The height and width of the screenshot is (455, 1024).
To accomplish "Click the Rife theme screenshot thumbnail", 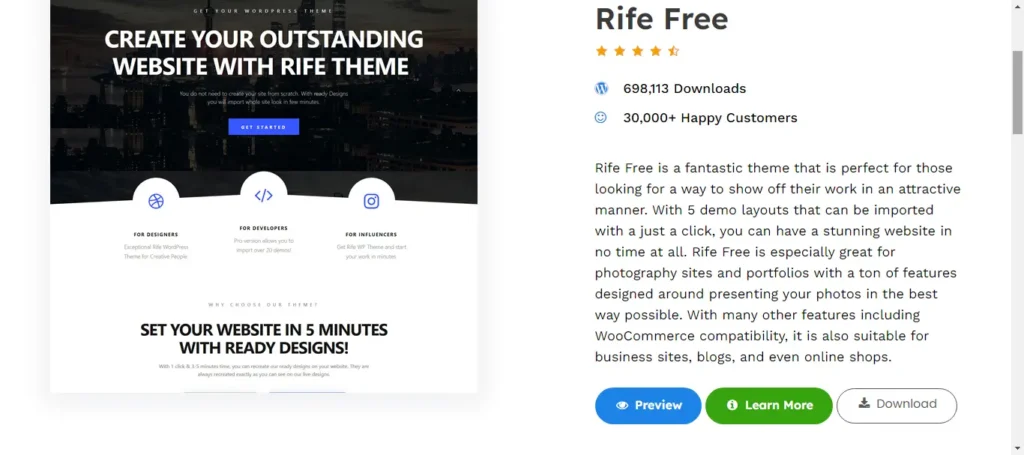I will pos(264,196).
